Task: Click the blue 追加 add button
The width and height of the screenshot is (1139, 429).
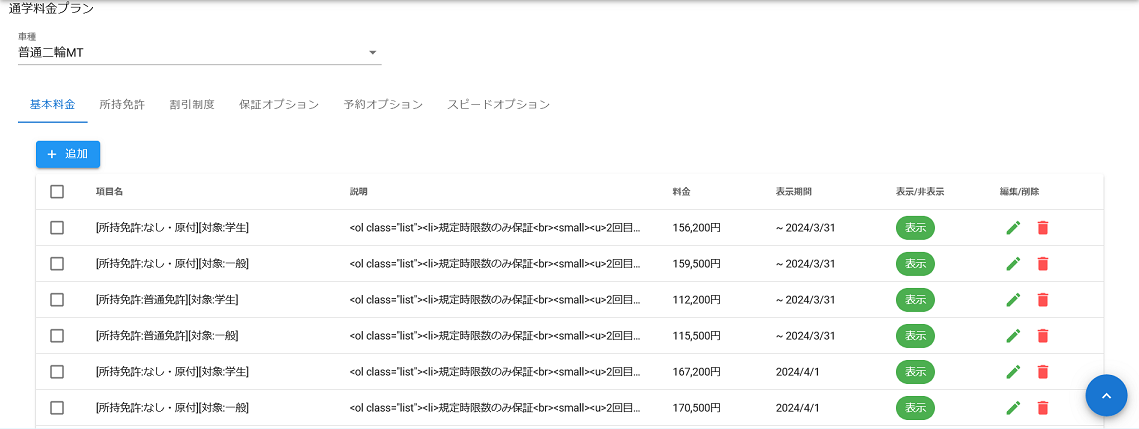Action: (68, 154)
